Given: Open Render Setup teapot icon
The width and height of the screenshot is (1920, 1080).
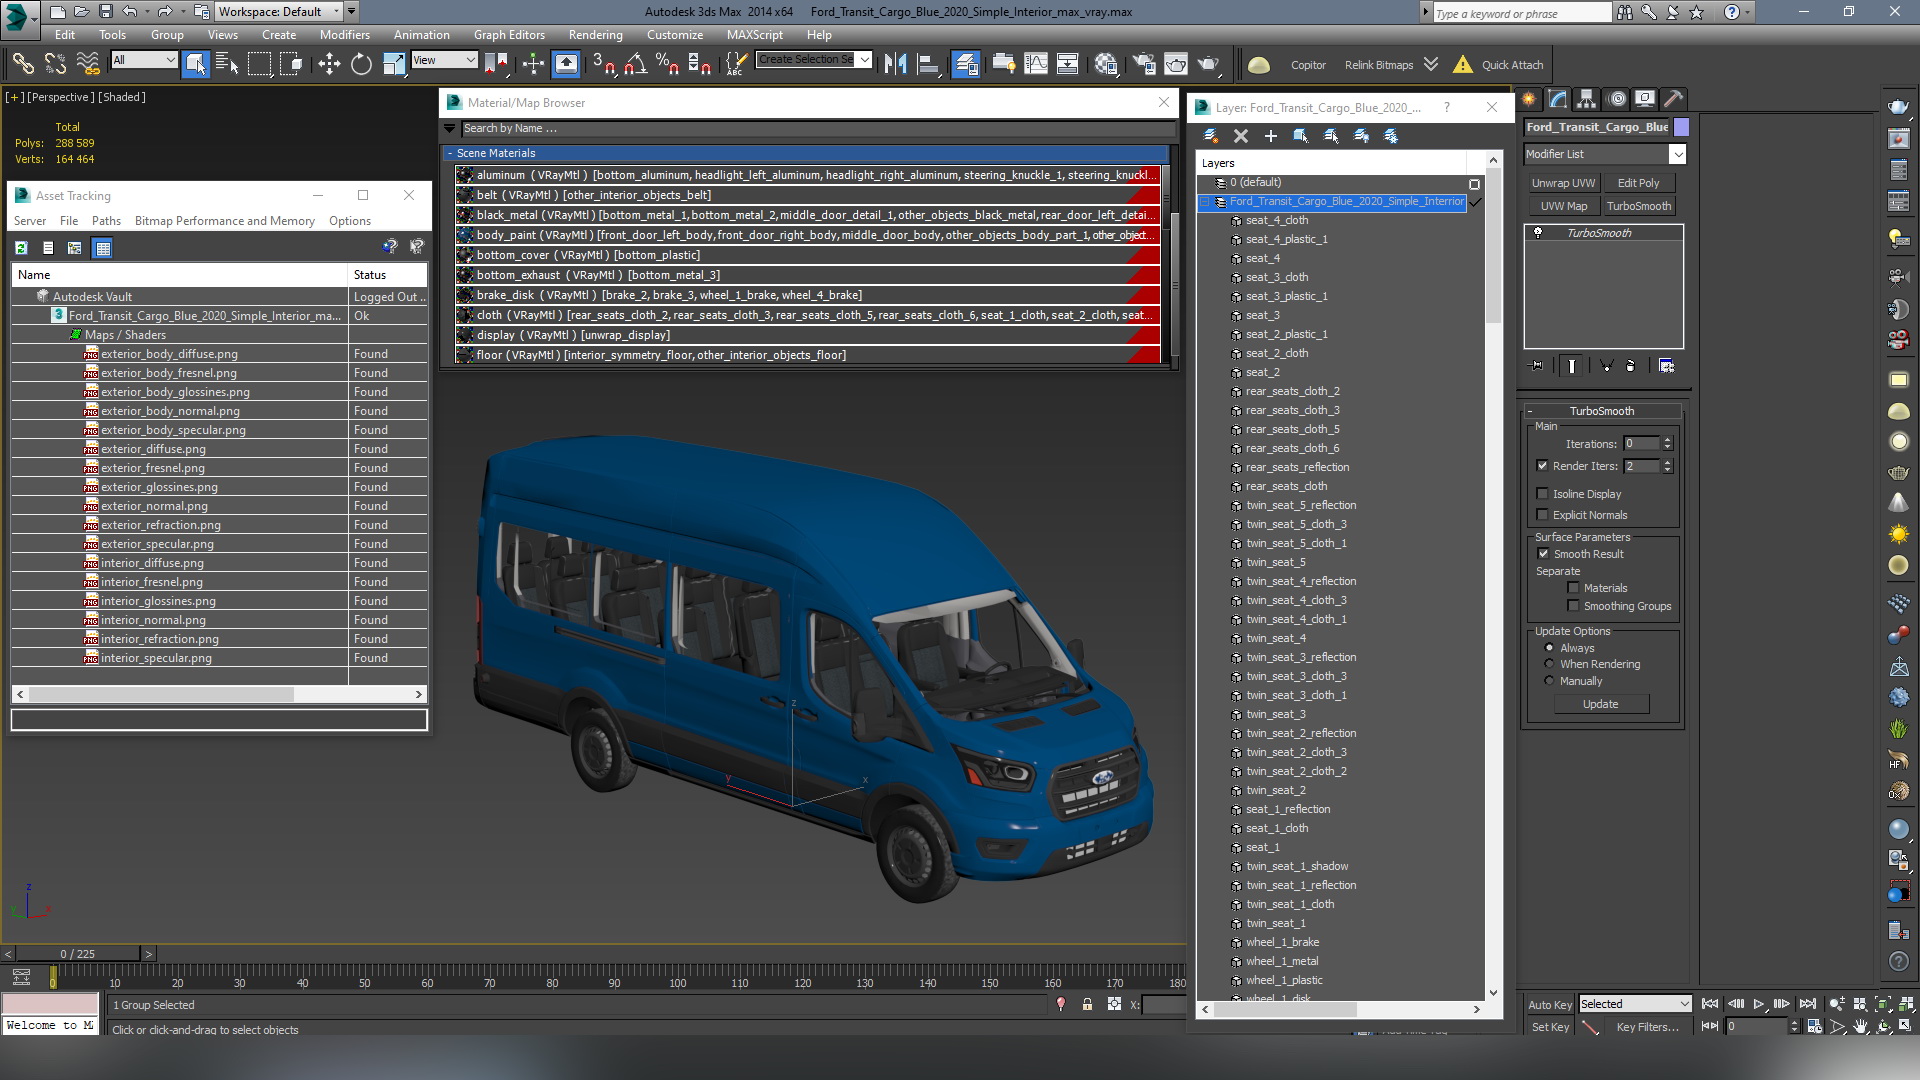Looking at the screenshot, I should click(x=1144, y=64).
